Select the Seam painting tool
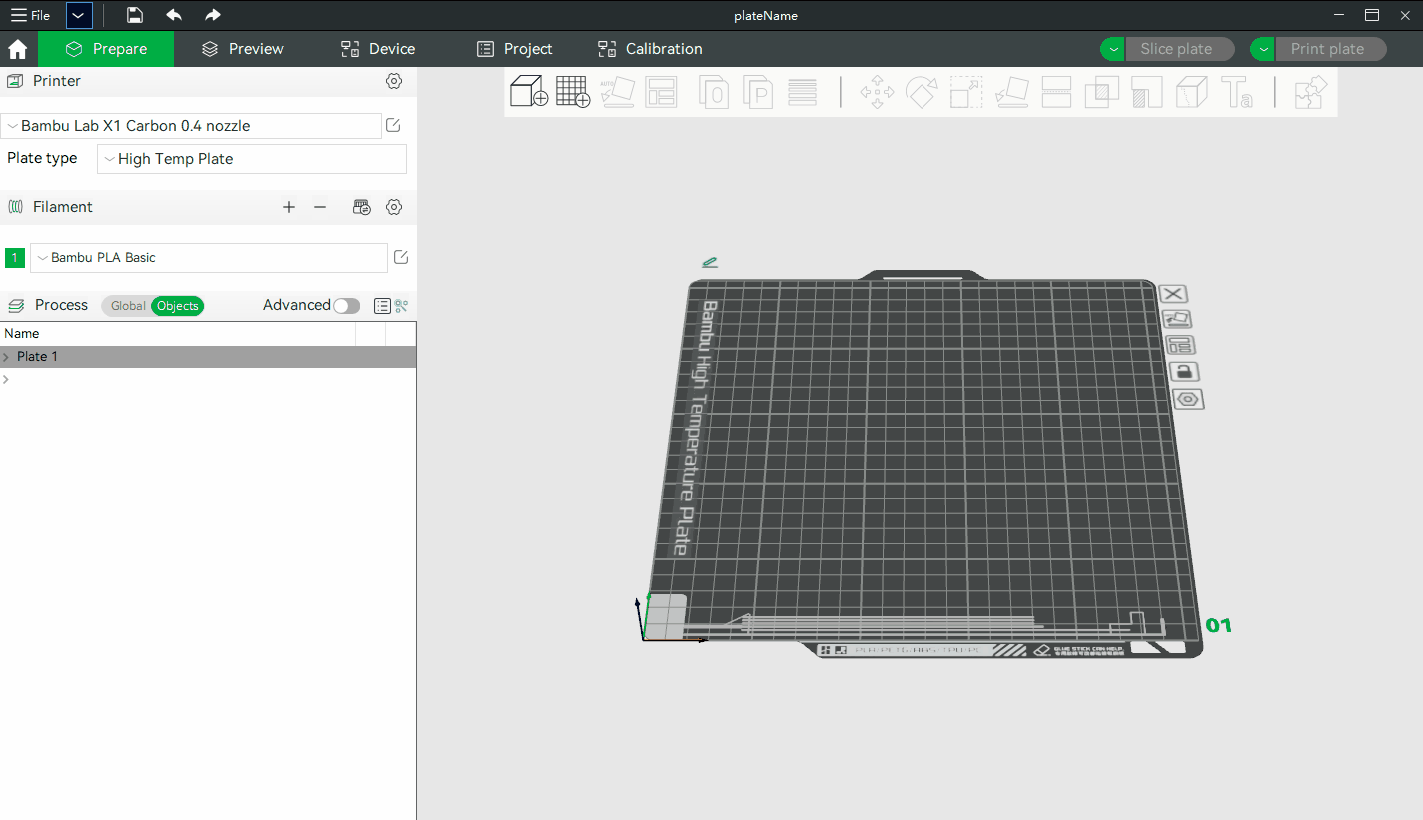The height and width of the screenshot is (820, 1423). [1191, 92]
